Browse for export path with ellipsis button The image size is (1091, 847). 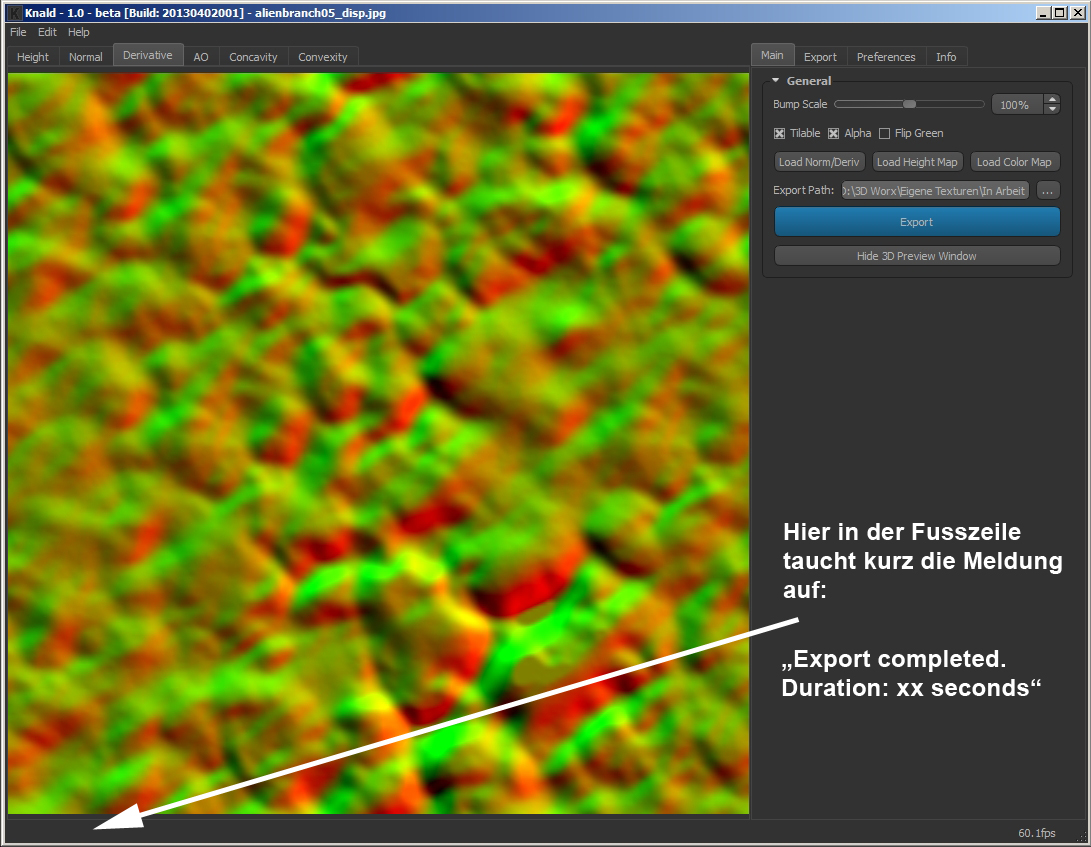point(1048,191)
